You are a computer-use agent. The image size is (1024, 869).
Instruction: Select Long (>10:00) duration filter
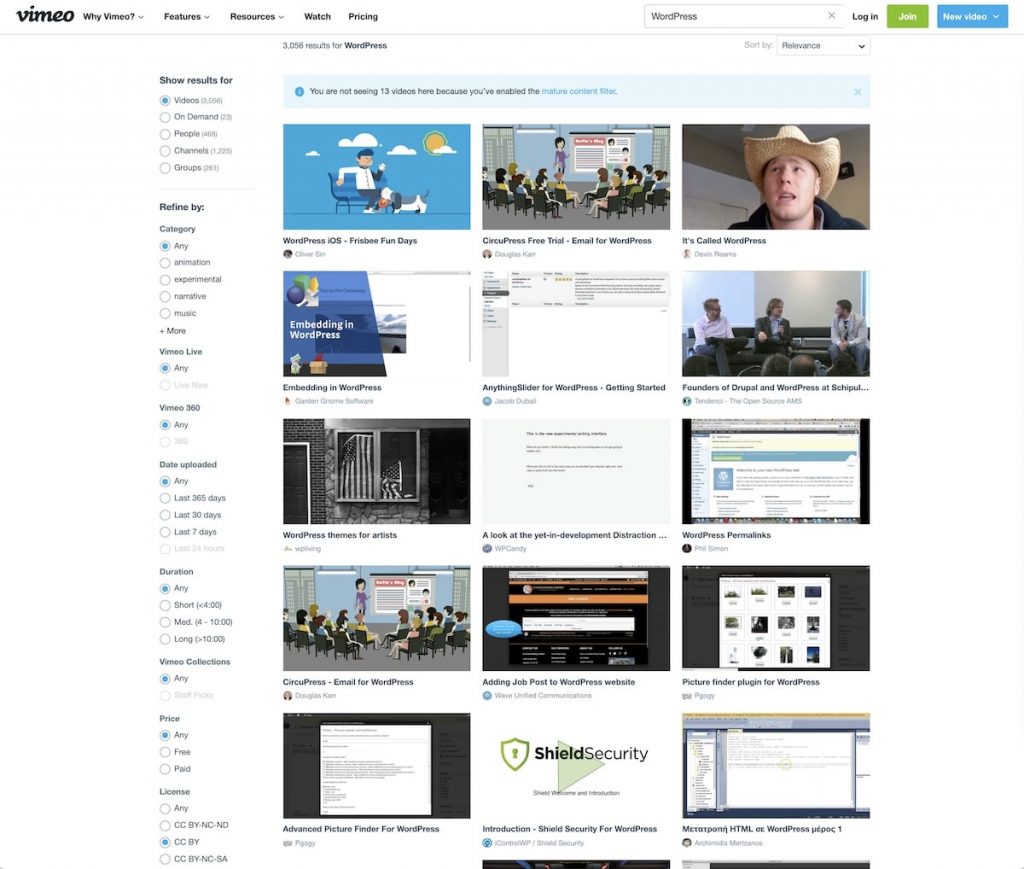(x=165, y=640)
